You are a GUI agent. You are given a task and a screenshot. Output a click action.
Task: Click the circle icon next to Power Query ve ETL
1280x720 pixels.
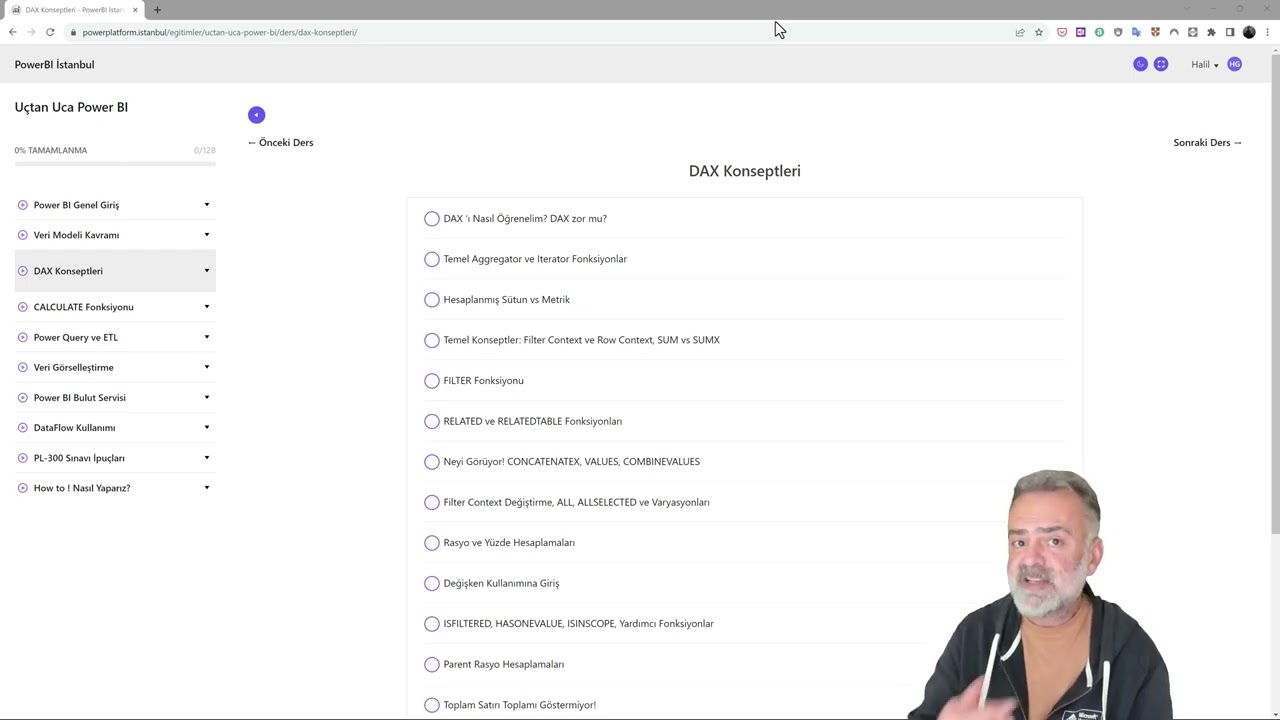point(23,337)
